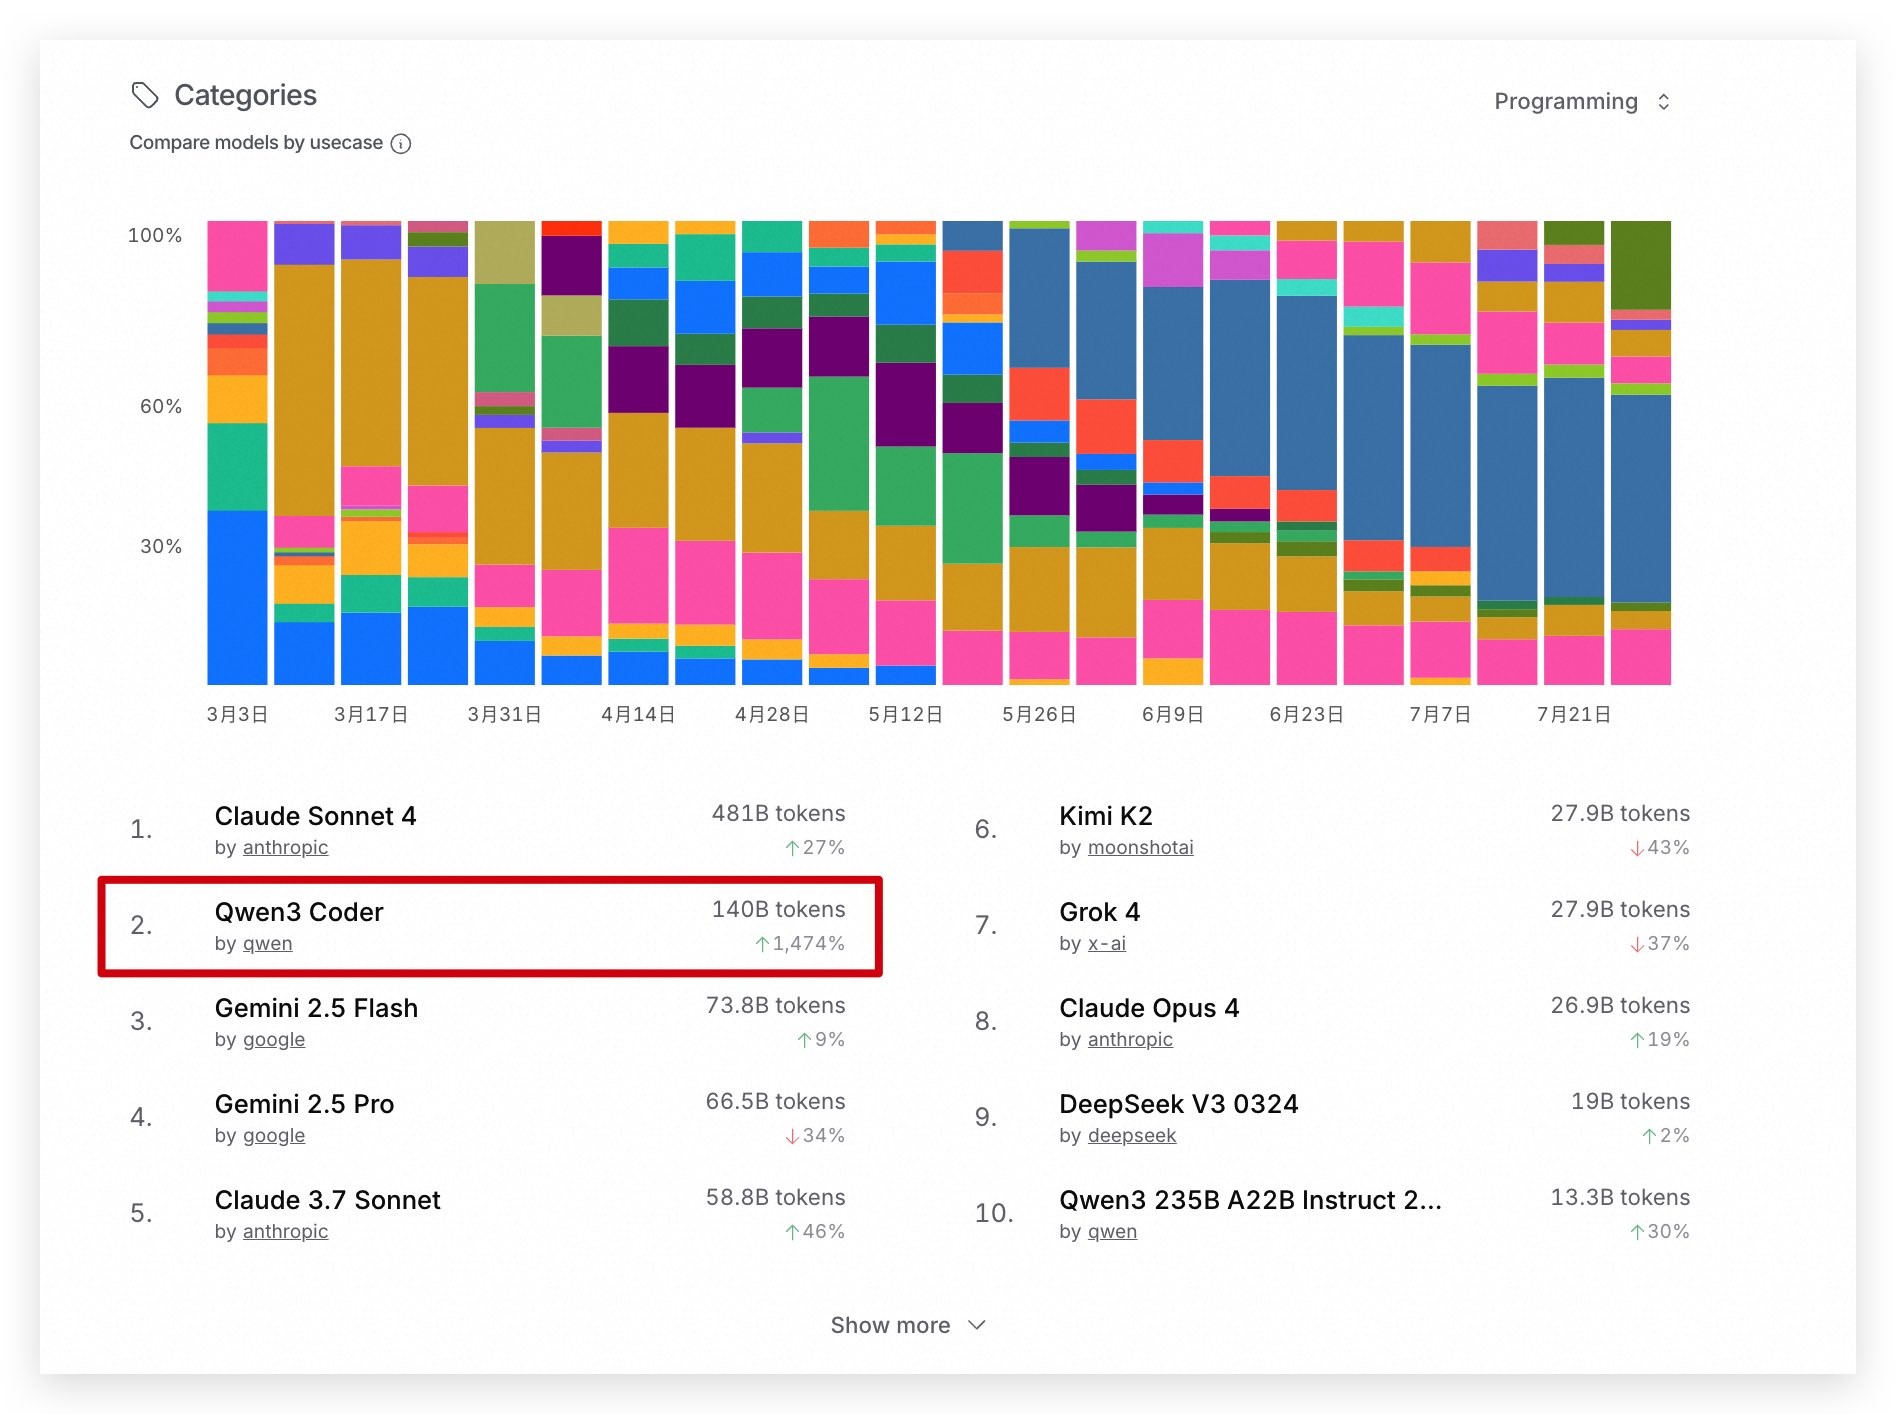Click the large blue segment in 3月3日 bar
Screen dimensions: 1896x1414
237,597
